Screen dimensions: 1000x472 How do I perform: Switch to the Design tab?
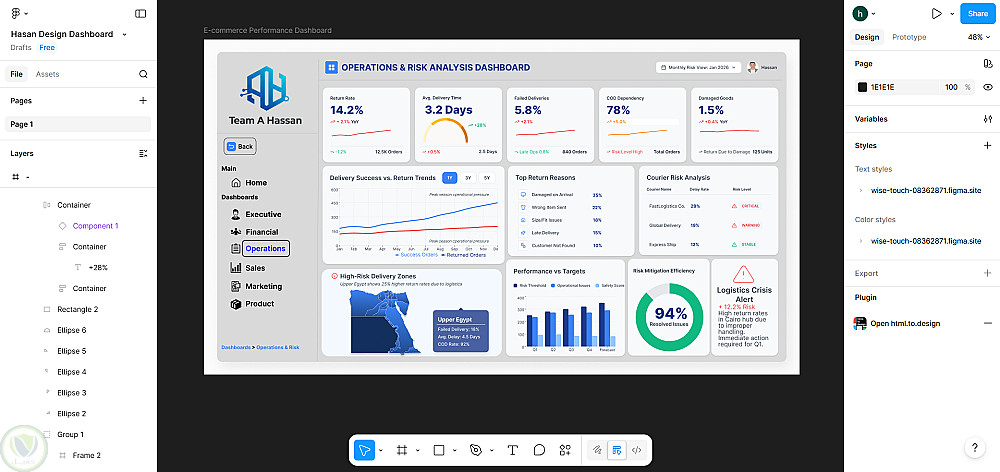867,37
